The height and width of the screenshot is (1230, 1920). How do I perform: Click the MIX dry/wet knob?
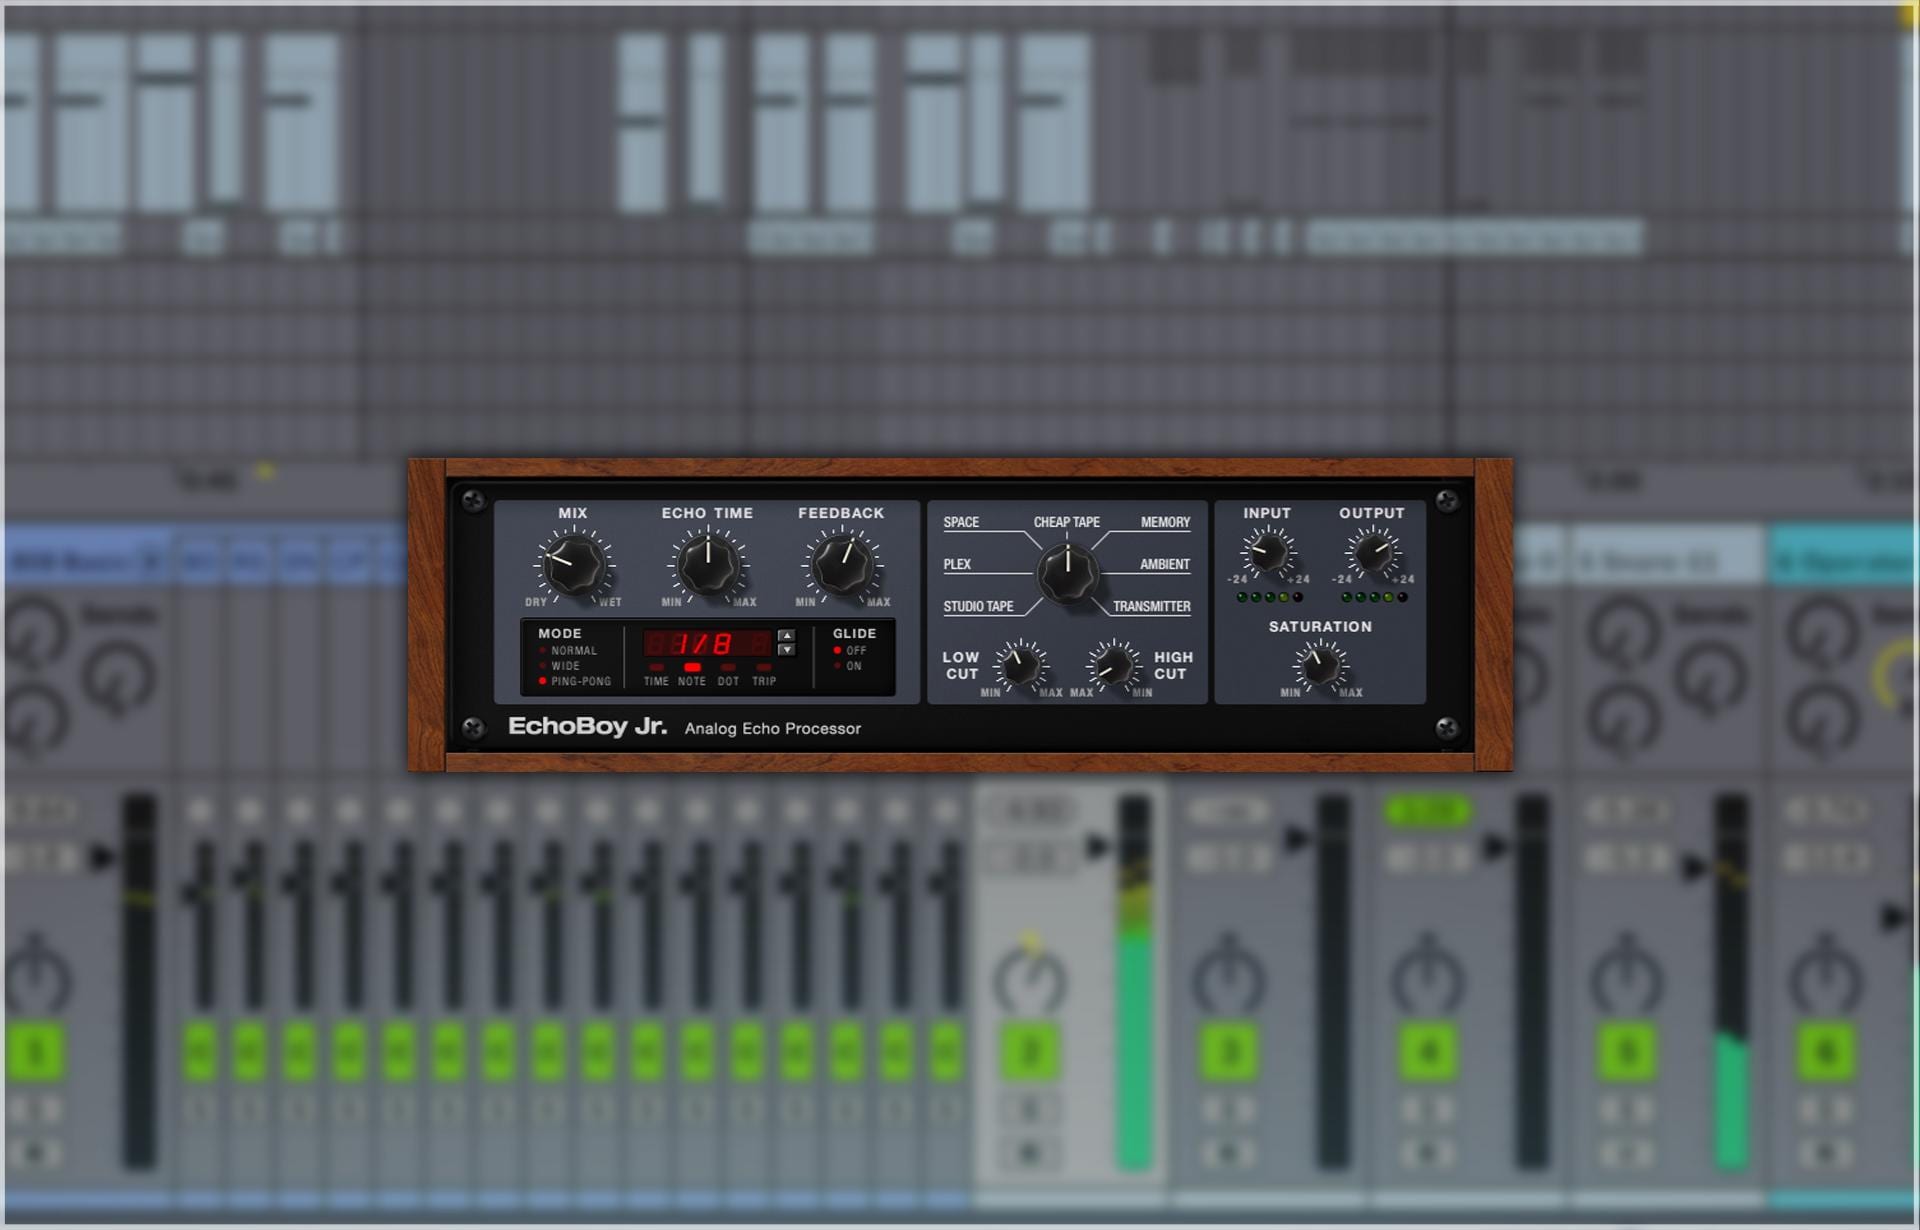573,565
